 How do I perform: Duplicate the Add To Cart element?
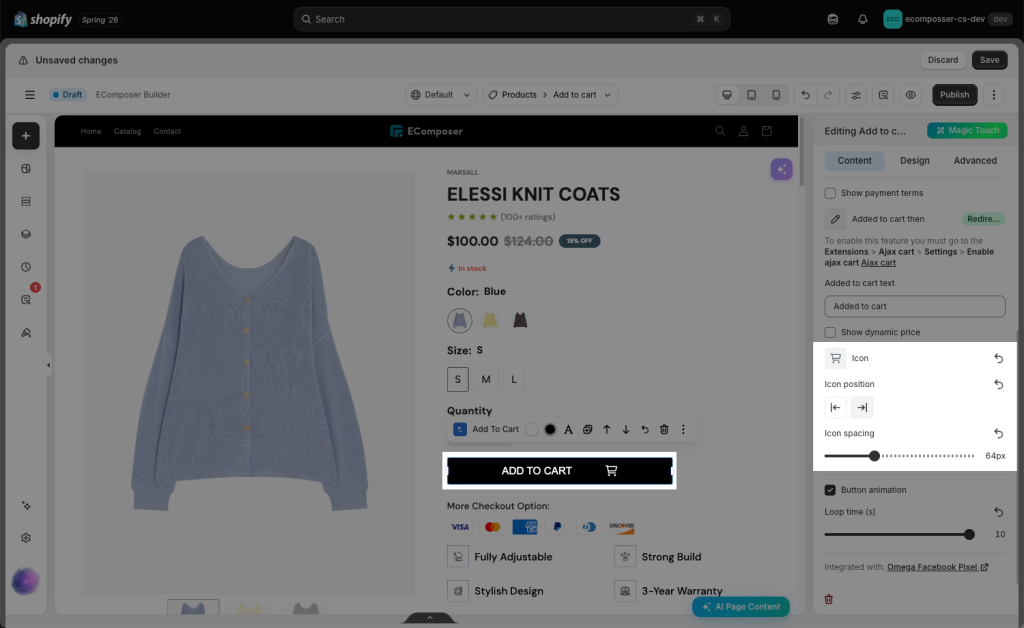[588, 429]
